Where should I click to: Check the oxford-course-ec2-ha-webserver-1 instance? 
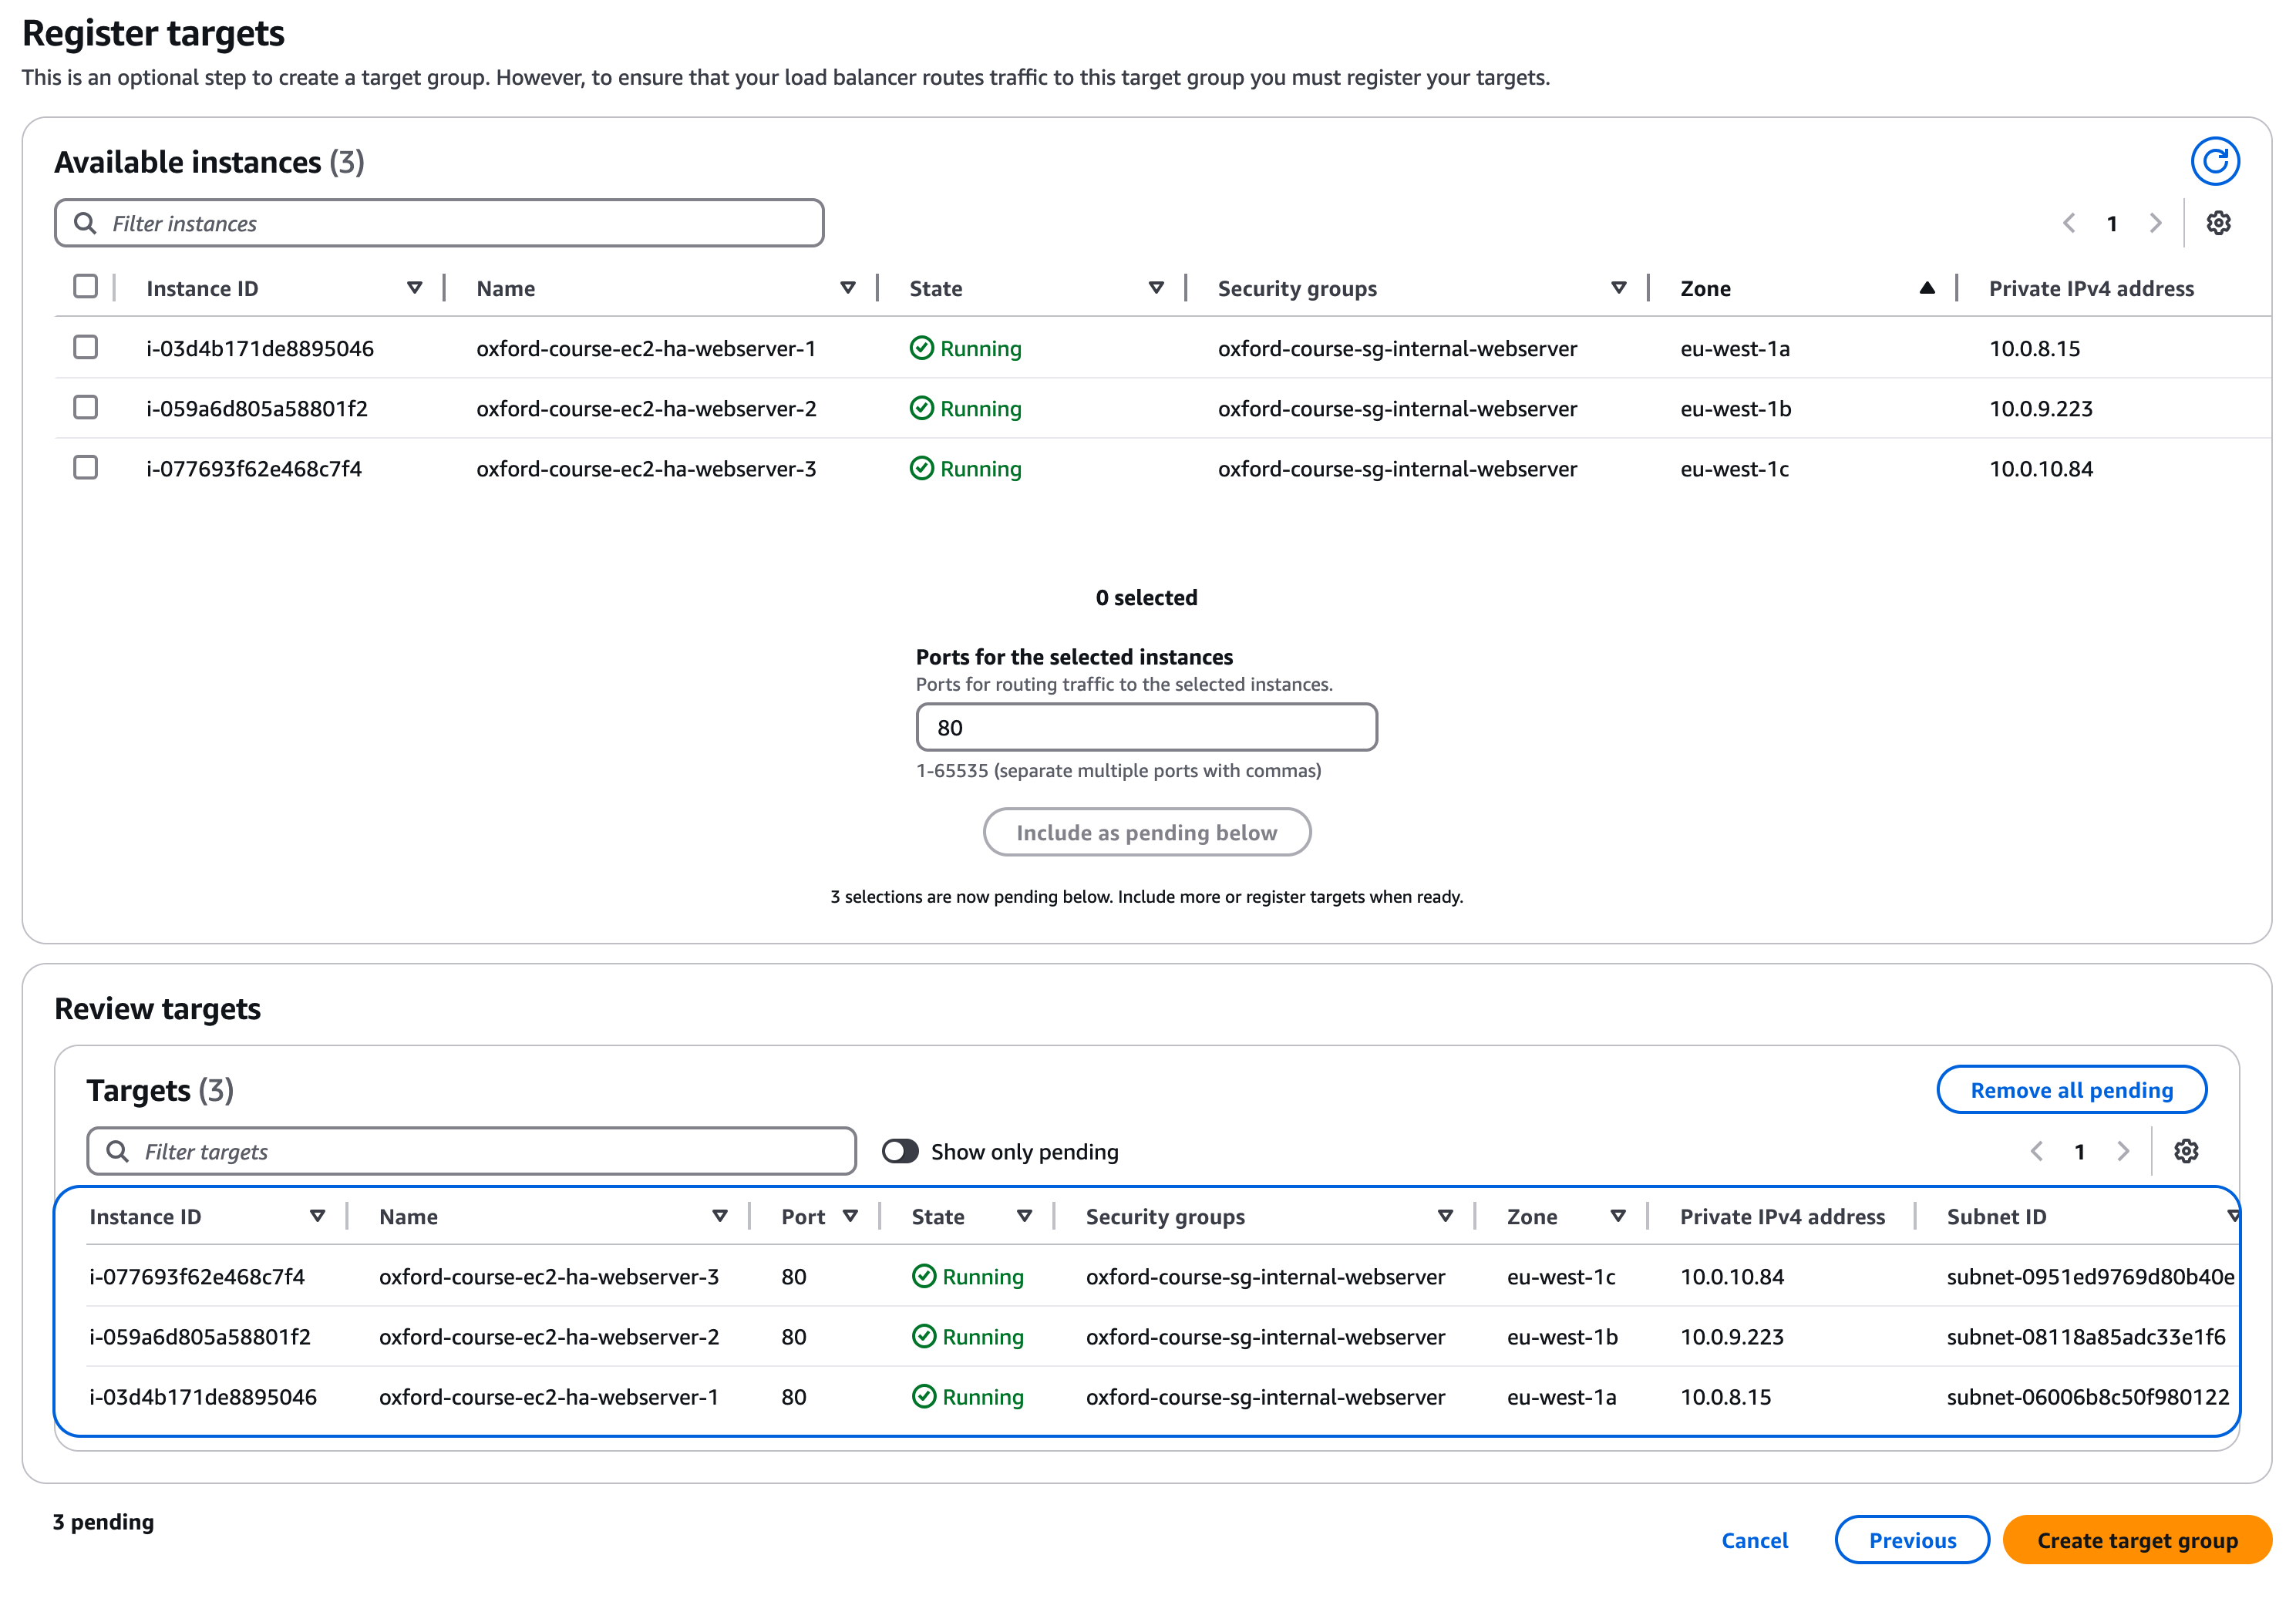point(86,347)
